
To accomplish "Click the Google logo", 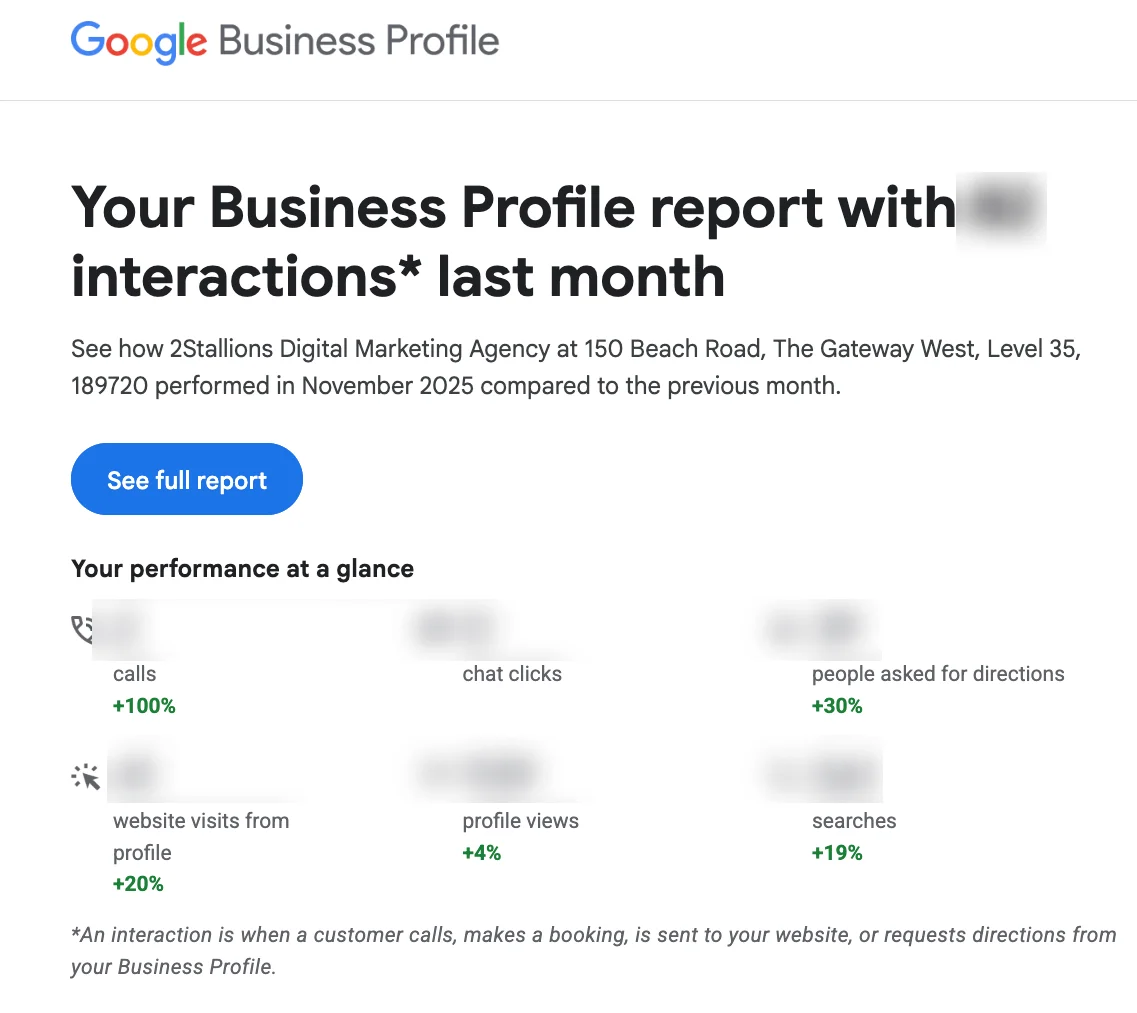I will (x=138, y=42).
